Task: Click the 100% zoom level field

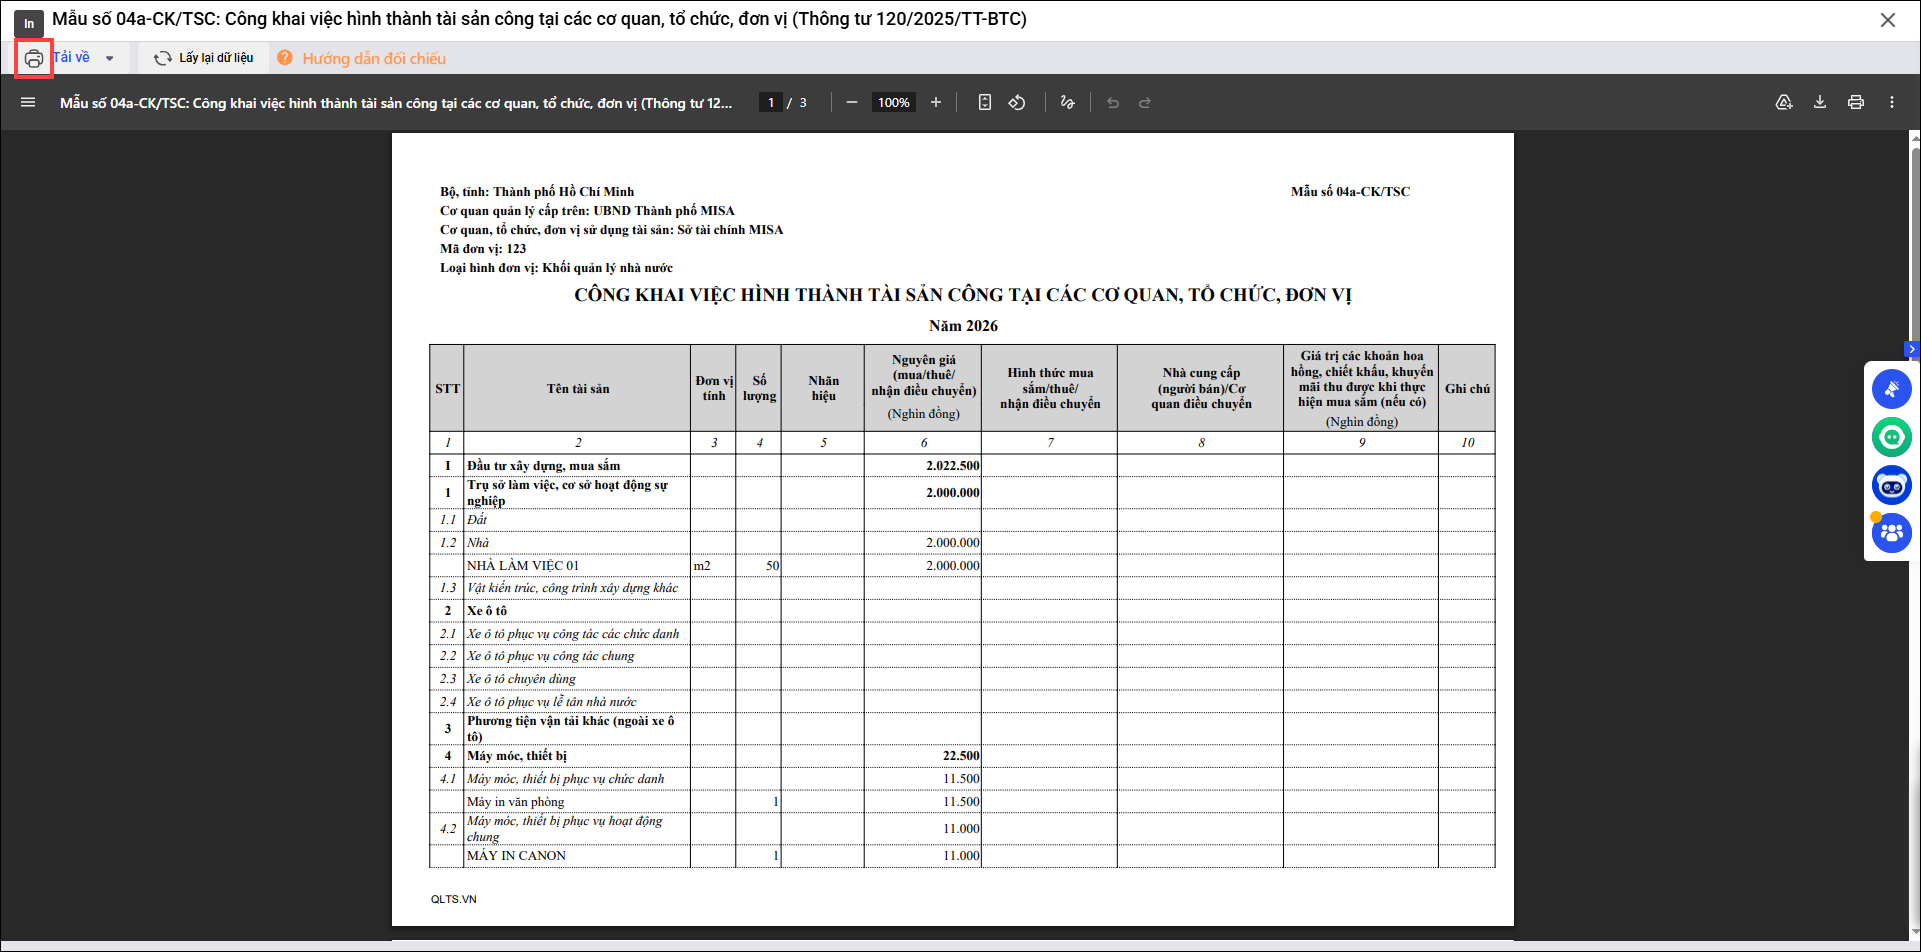Action: coord(893,103)
